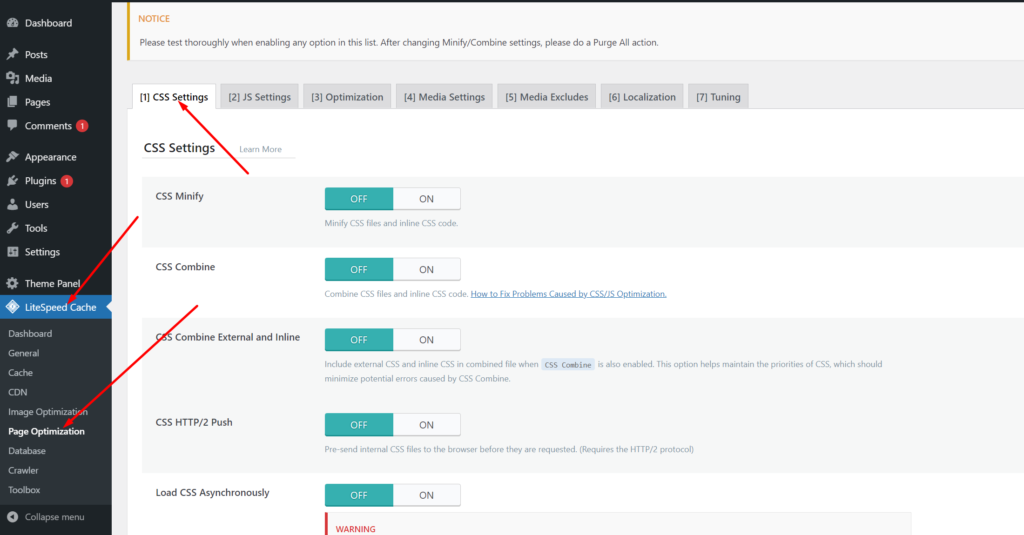This screenshot has height=535, width=1024.
Task: Select Page Optimization submenu item
Action: [46, 432]
